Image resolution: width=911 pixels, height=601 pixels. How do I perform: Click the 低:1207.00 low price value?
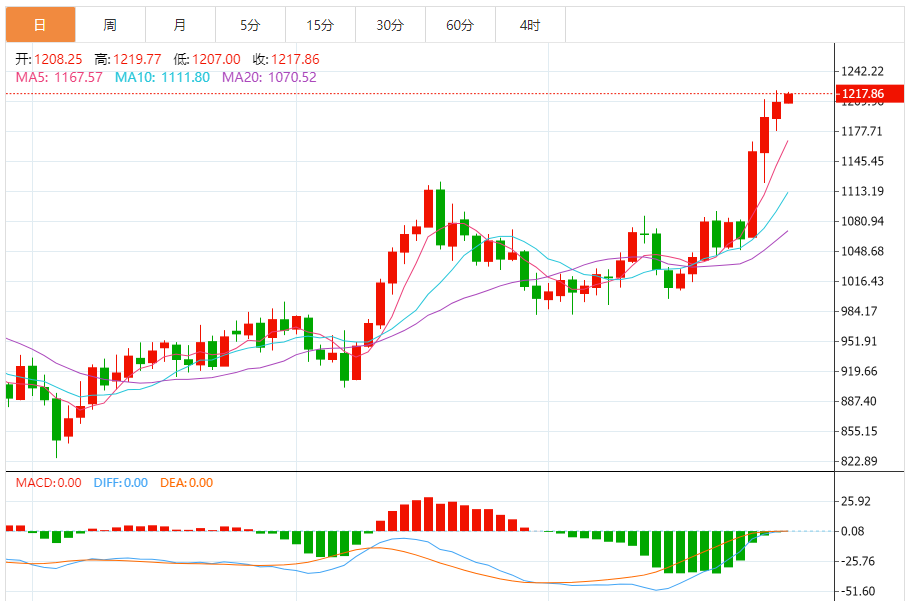pos(207,59)
